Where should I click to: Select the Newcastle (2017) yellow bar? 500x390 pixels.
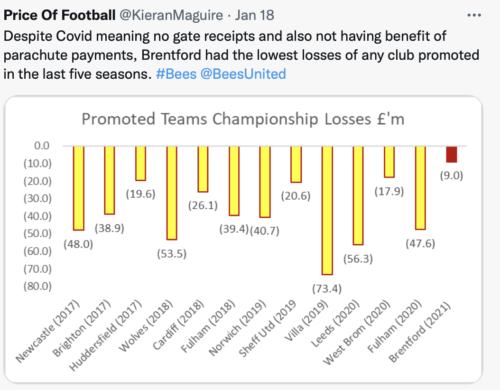click(x=79, y=188)
